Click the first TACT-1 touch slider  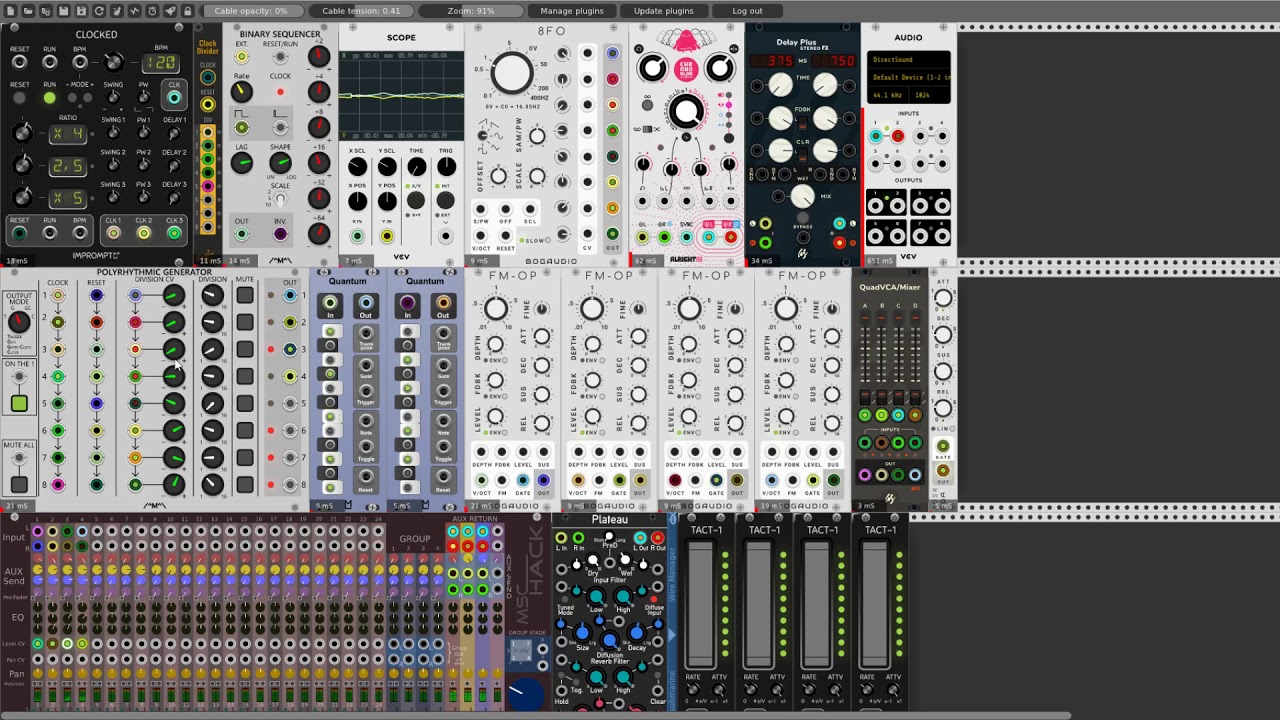(x=700, y=605)
